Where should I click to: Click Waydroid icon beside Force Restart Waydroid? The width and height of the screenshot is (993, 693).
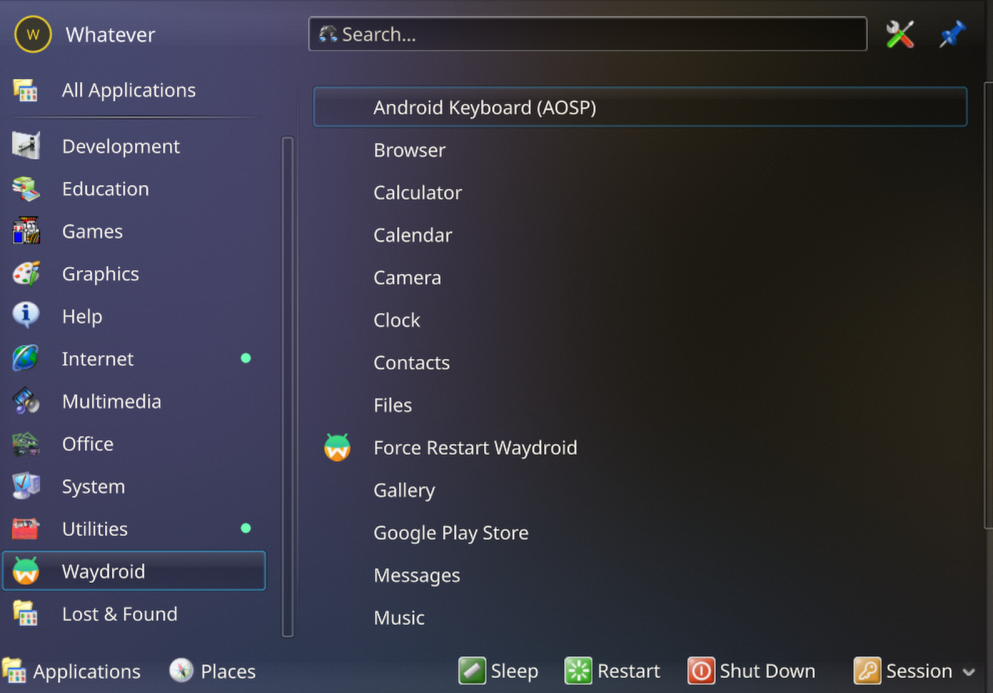pyautogui.click(x=337, y=447)
